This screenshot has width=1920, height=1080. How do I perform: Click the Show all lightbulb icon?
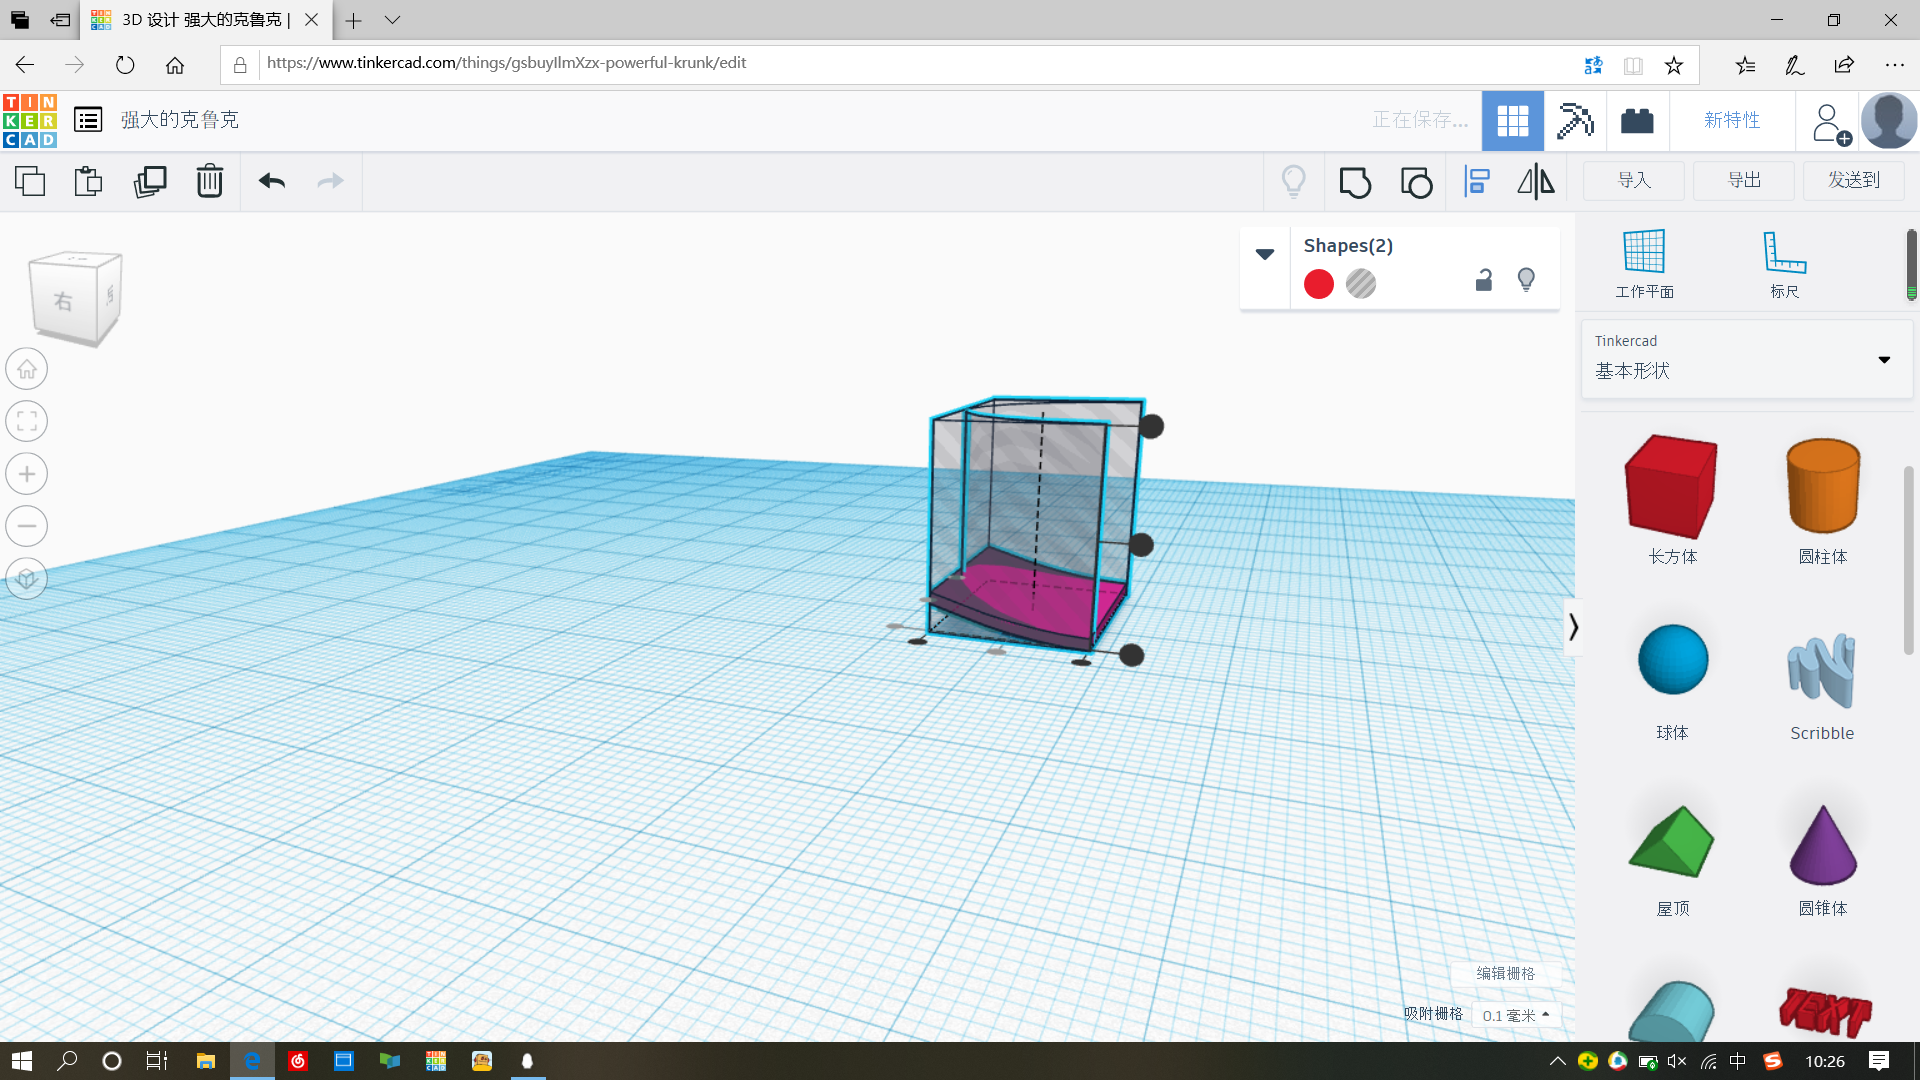tap(1294, 181)
